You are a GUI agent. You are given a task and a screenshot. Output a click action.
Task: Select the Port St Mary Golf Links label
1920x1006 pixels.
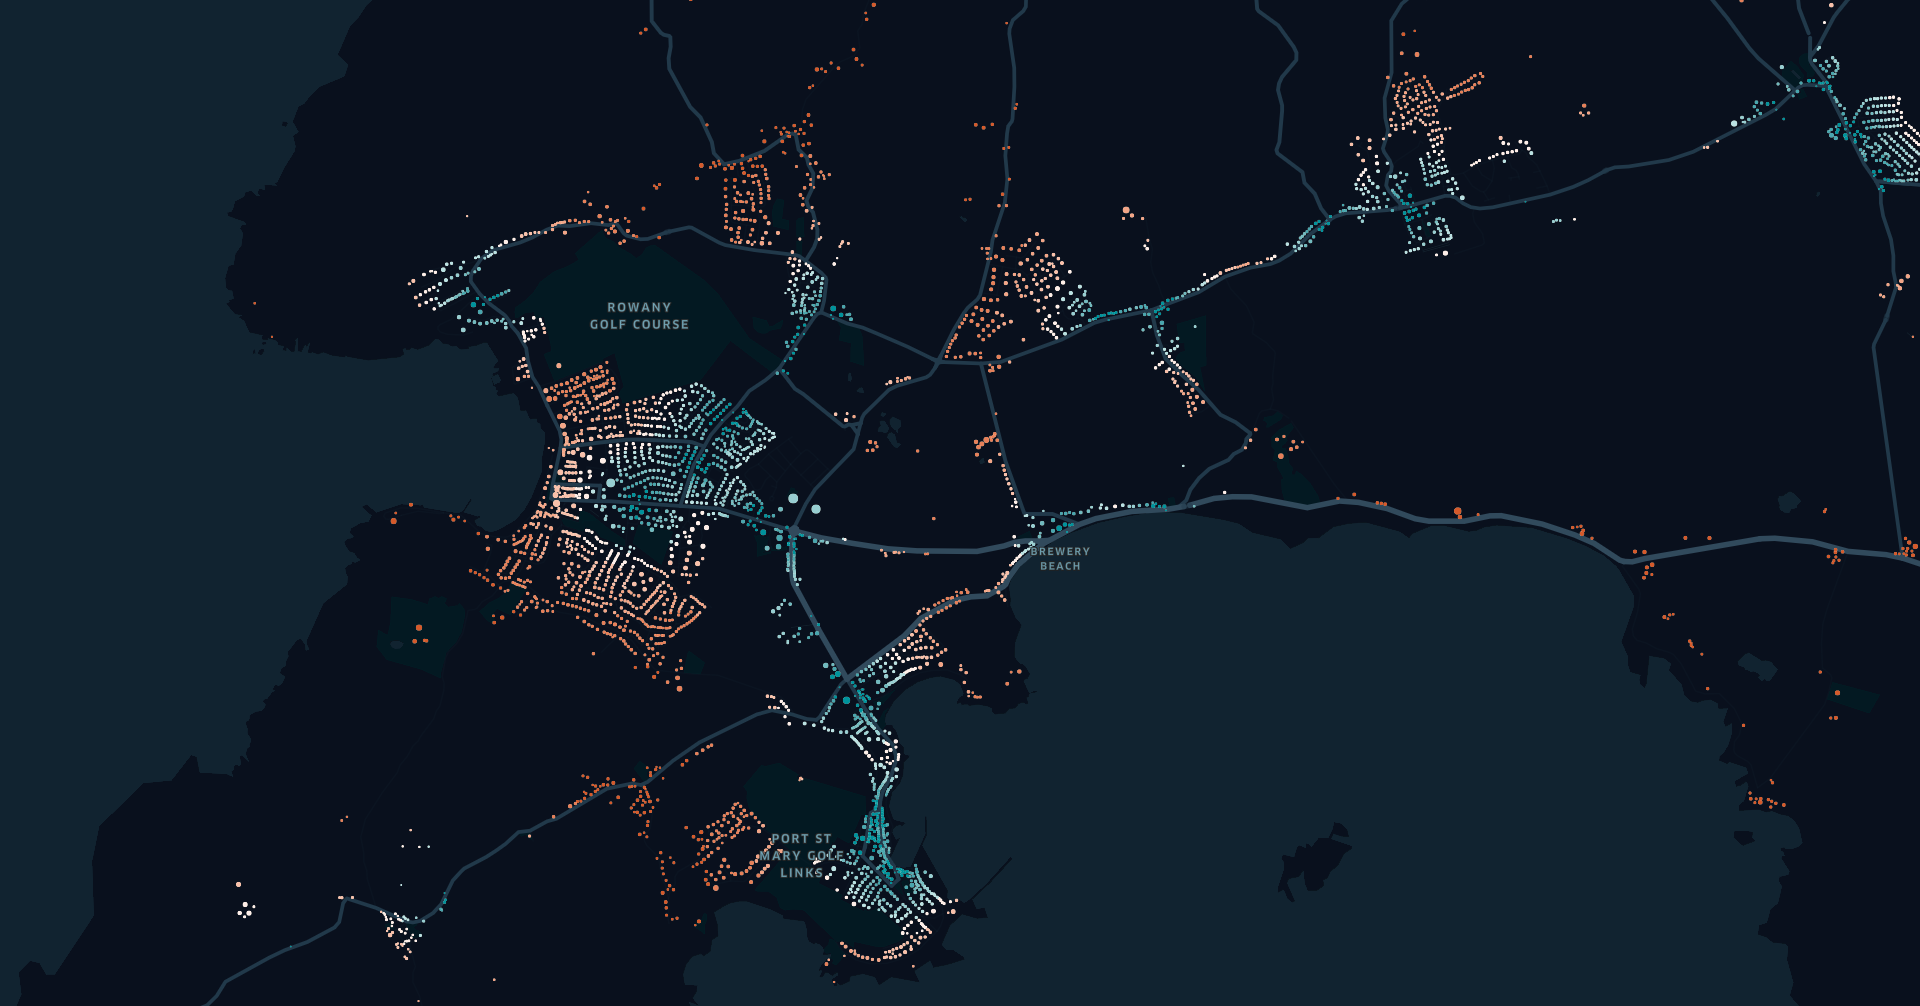coord(802,856)
